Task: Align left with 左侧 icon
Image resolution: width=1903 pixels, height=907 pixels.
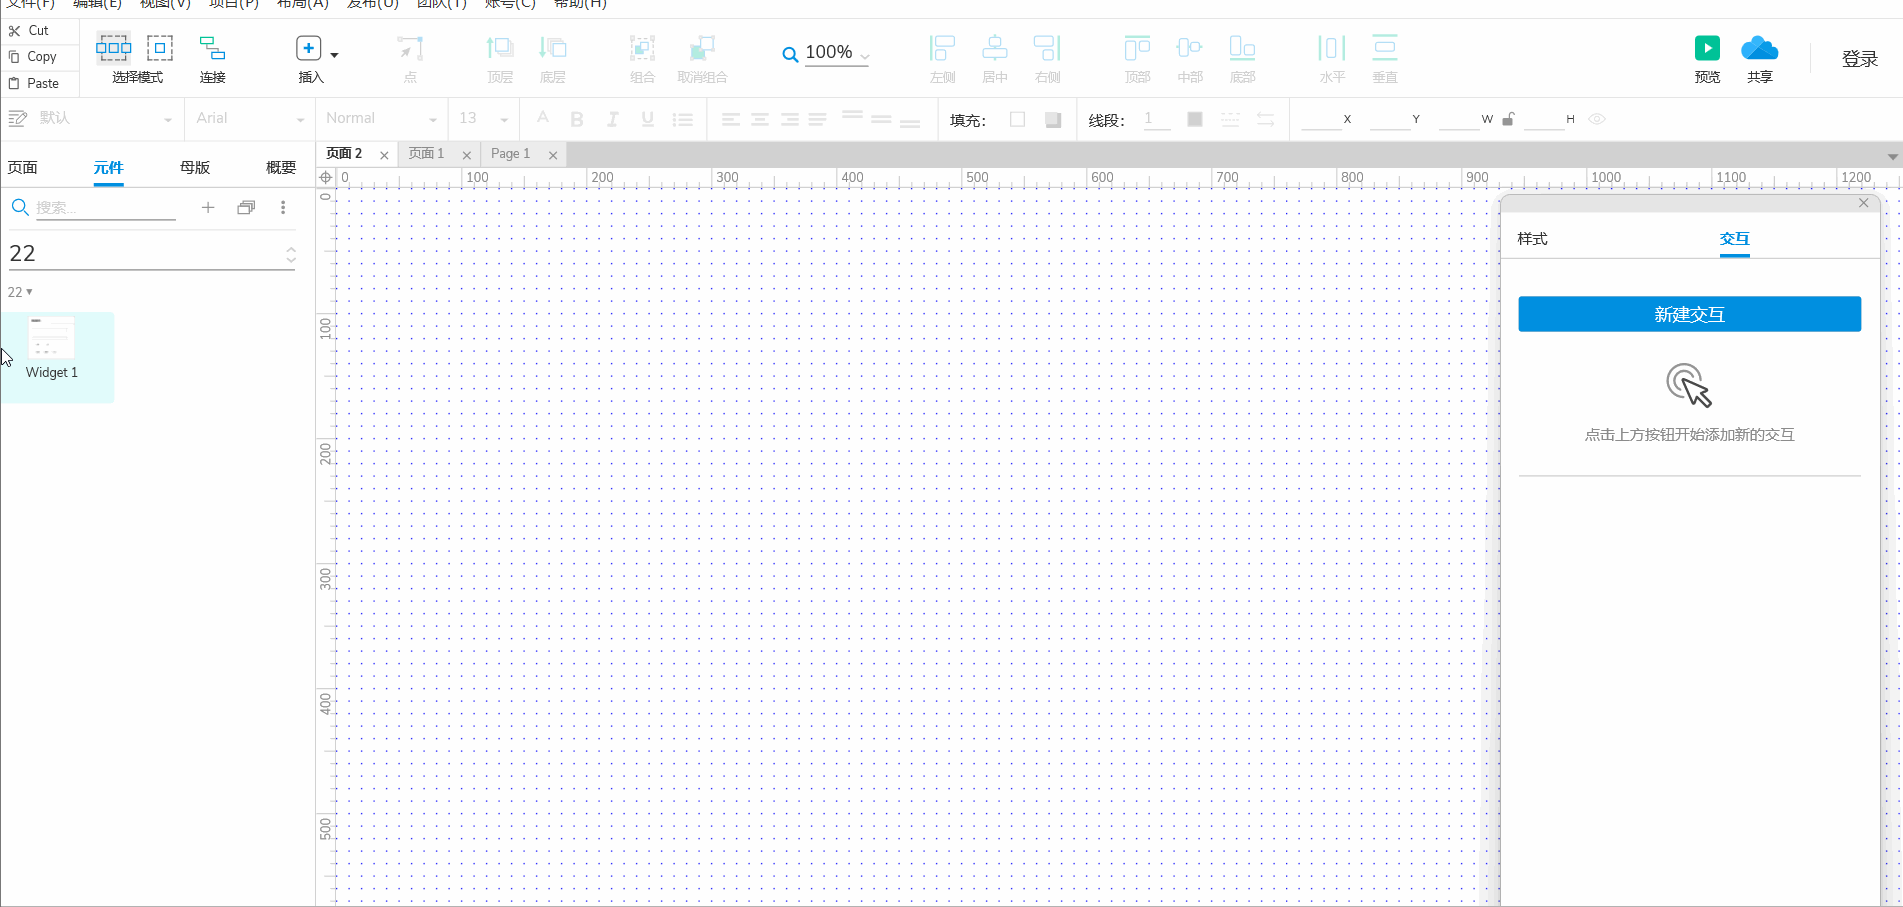Action: tap(942, 48)
